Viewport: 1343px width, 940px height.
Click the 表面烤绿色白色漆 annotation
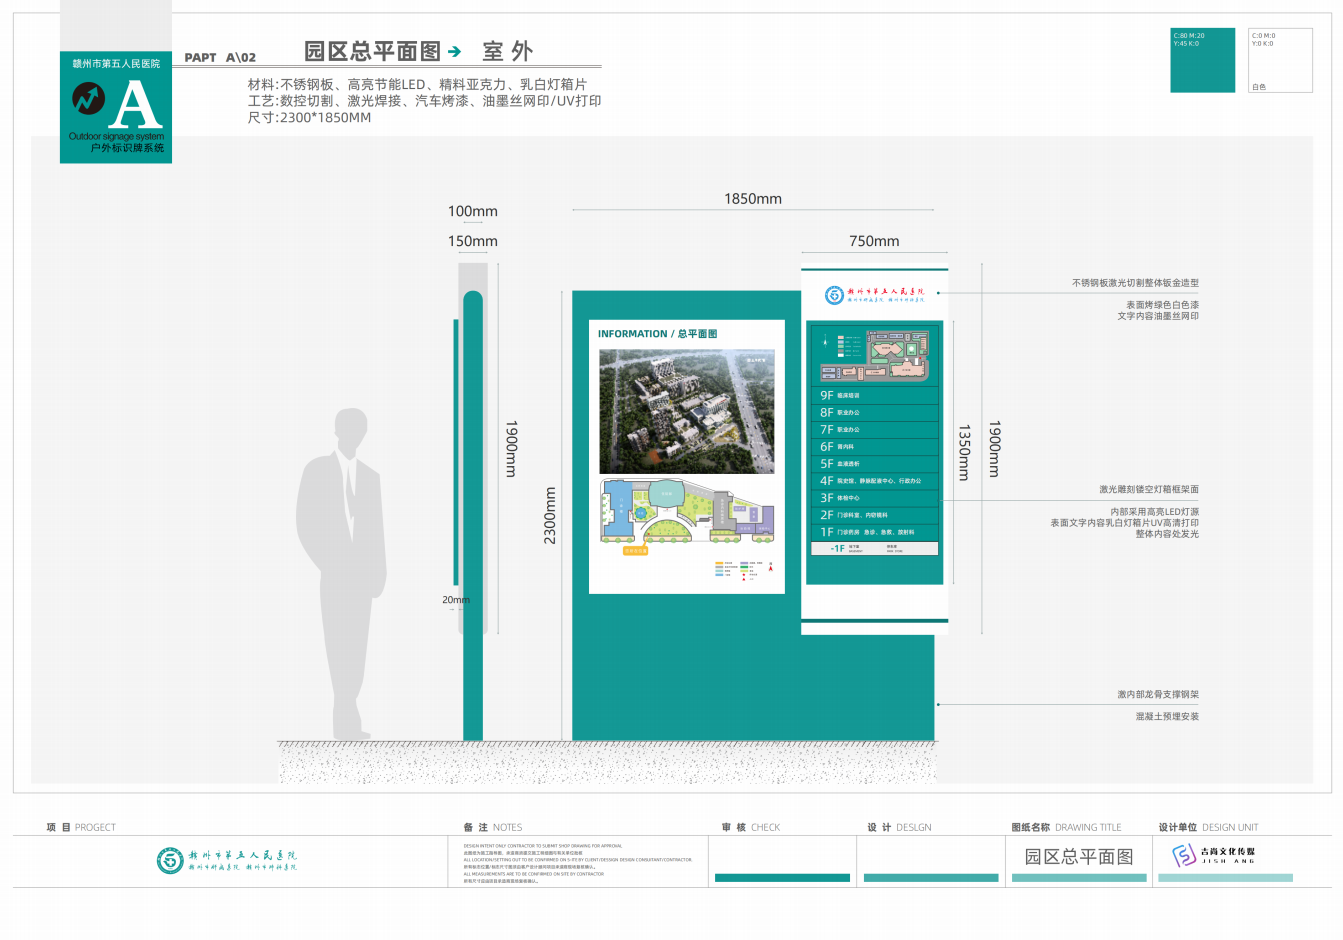[x=1163, y=305]
